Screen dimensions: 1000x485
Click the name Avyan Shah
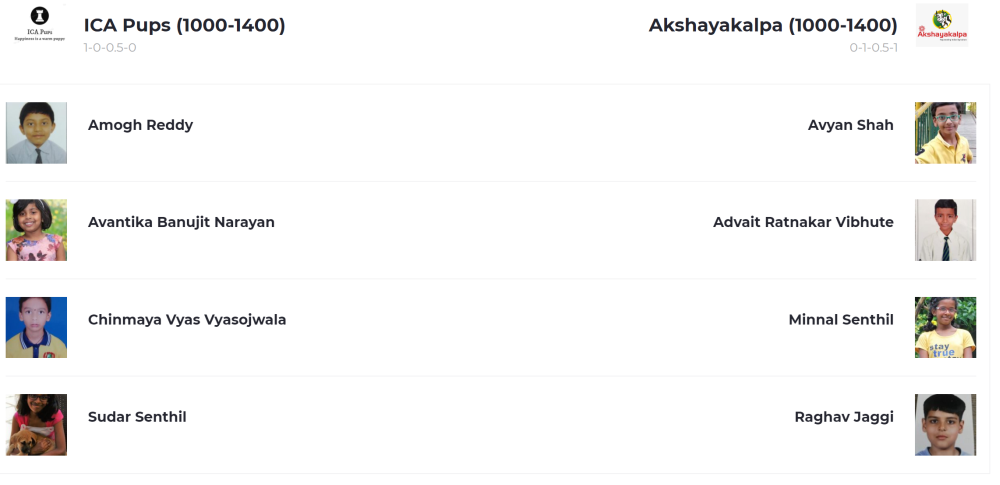coord(851,125)
